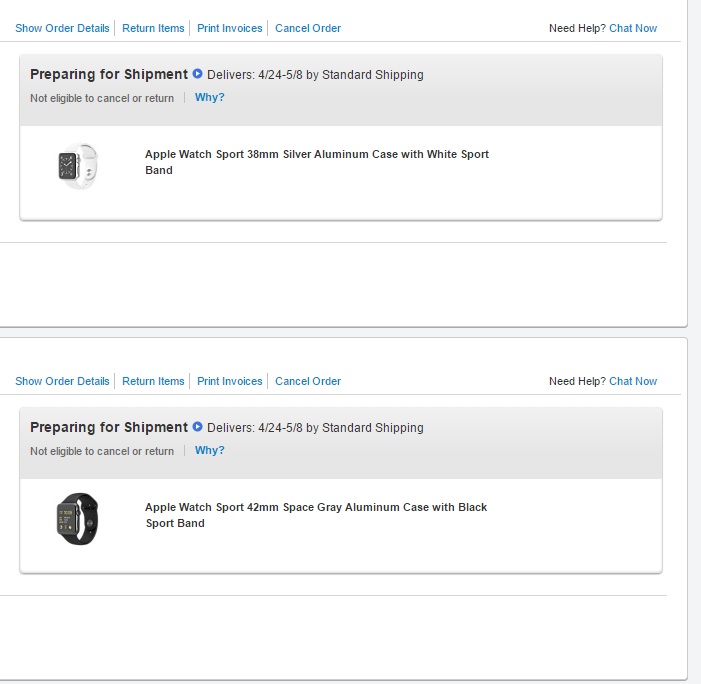Show Order Details for the 42mm watch order
Viewport: 701px width, 684px height.
62,381
